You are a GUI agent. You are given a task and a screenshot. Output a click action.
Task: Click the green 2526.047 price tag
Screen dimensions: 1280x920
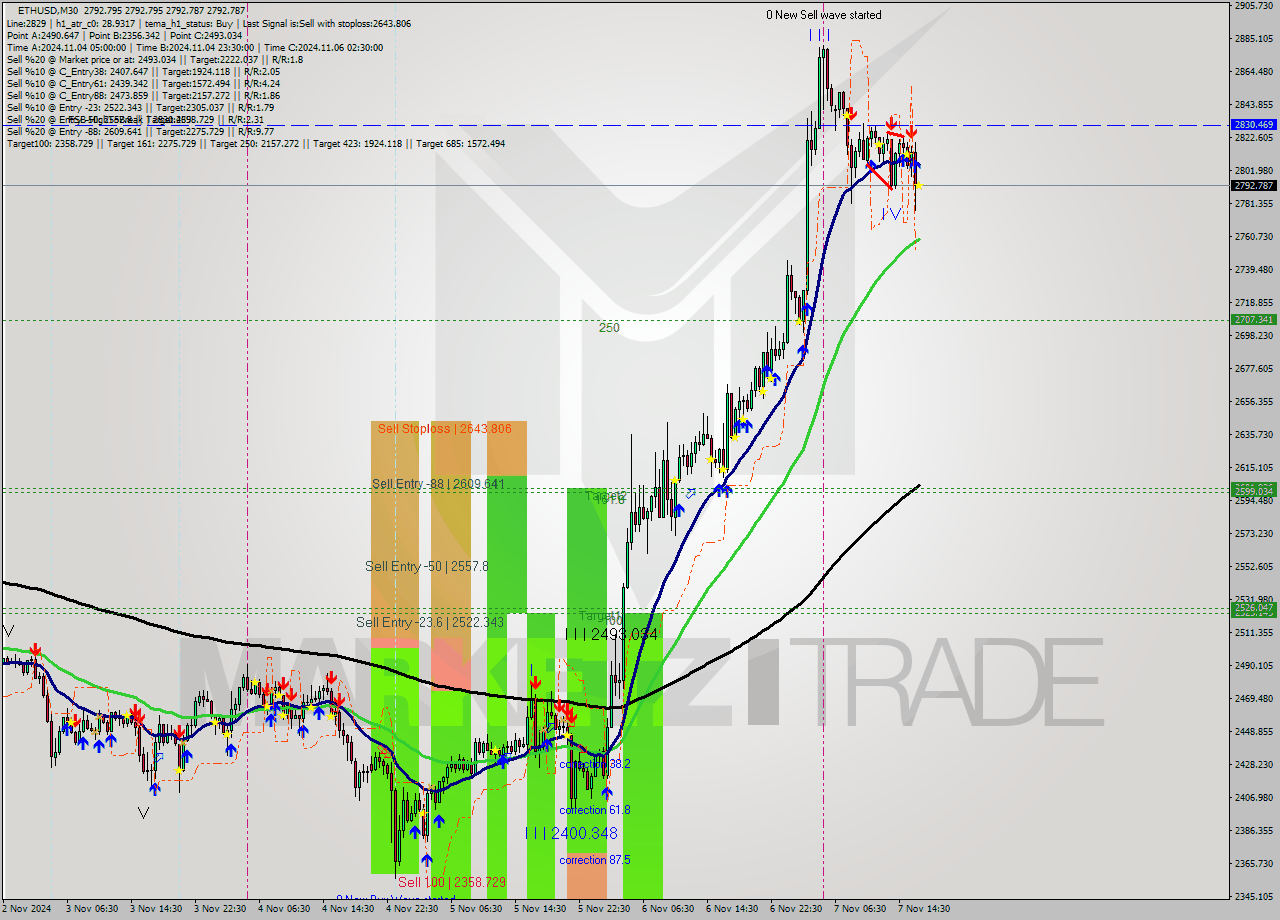tap(1254, 608)
